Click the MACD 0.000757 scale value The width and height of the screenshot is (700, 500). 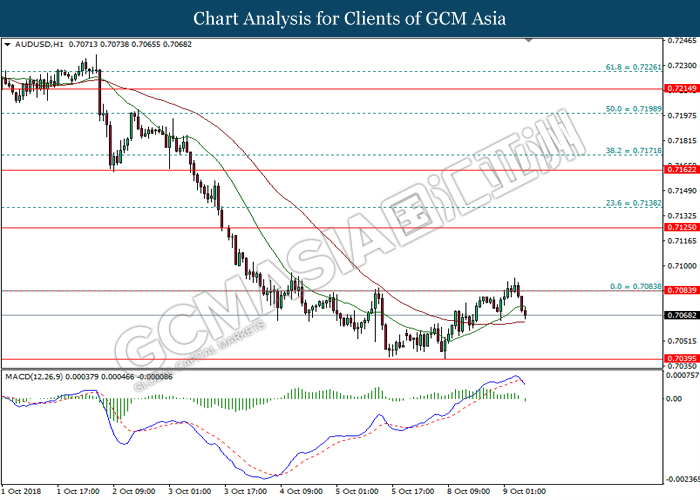point(683,375)
